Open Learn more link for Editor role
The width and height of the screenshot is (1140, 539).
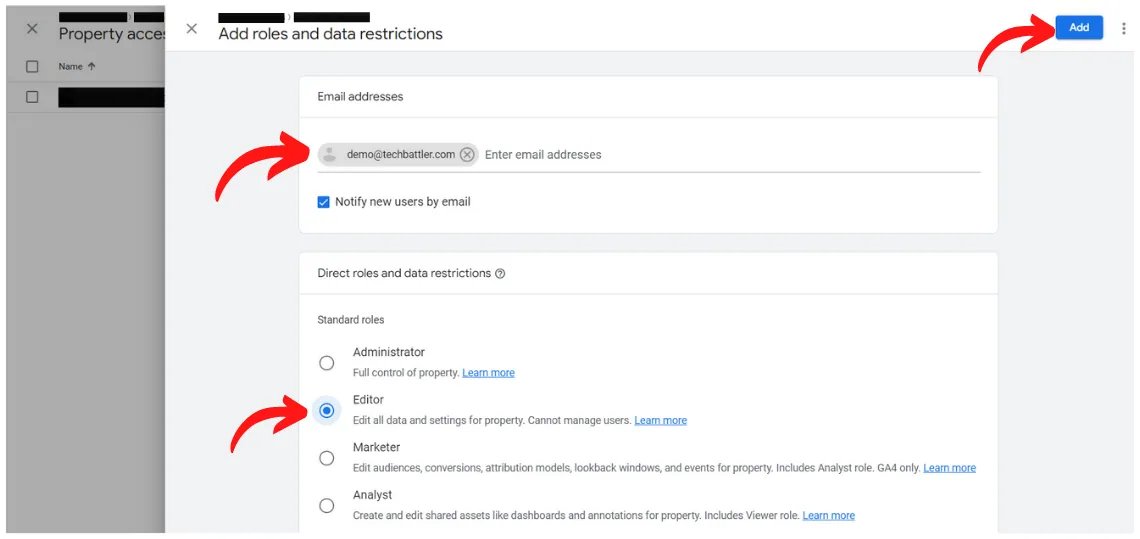660,420
